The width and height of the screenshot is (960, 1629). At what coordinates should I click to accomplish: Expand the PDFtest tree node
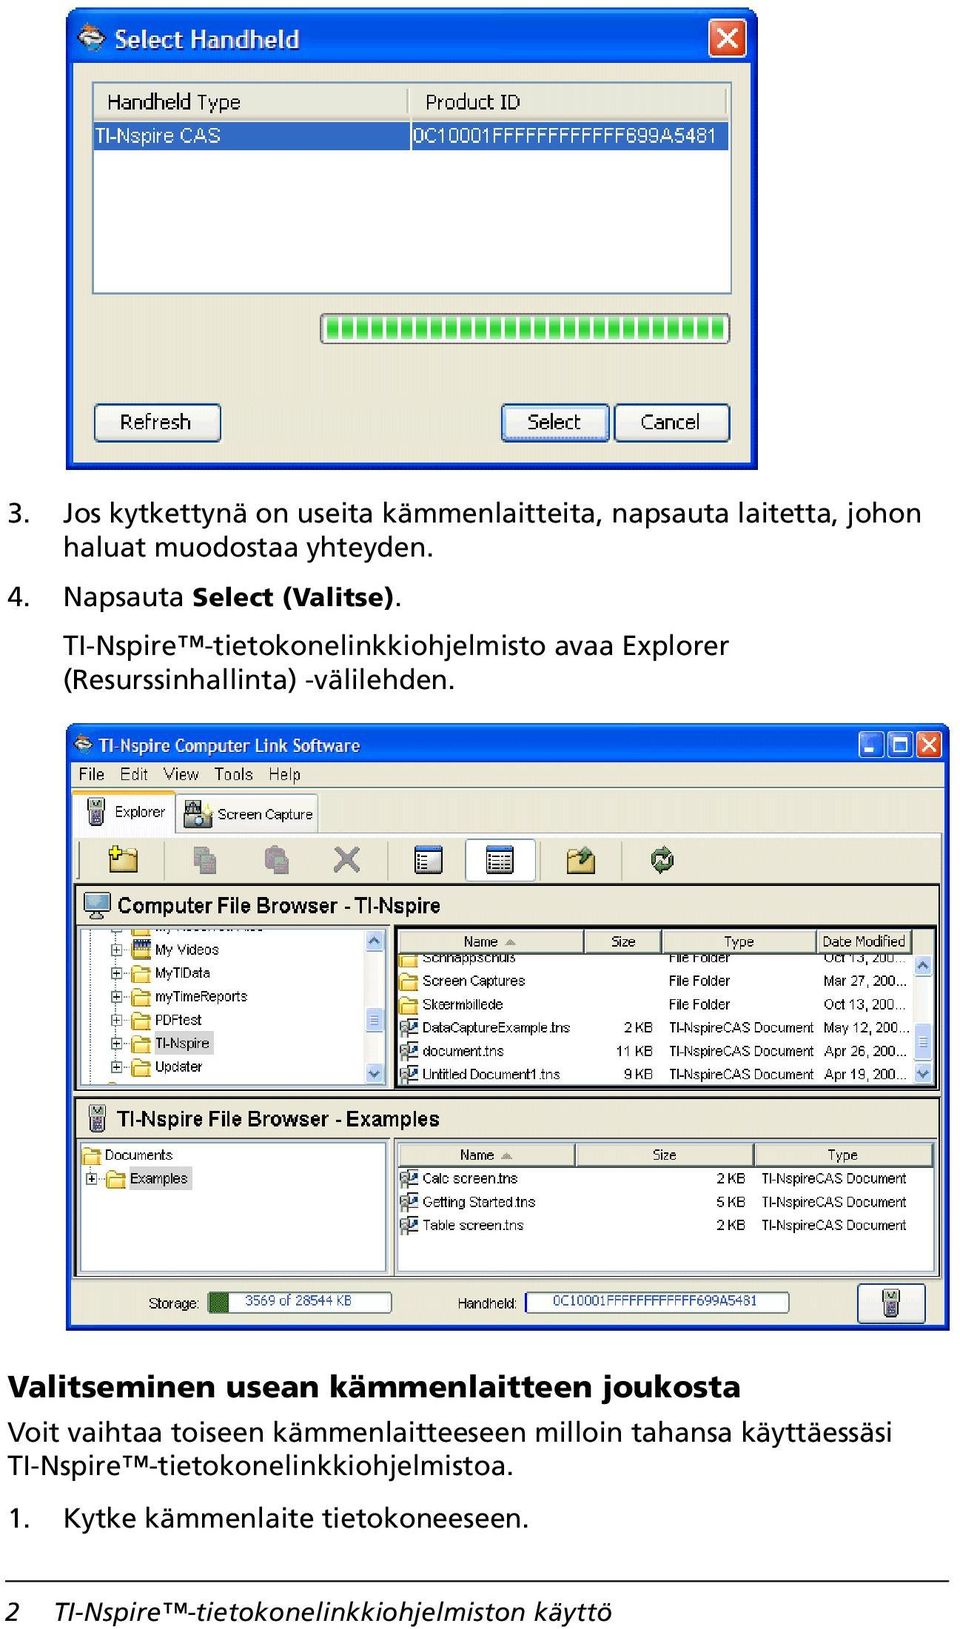[x=116, y=1020]
